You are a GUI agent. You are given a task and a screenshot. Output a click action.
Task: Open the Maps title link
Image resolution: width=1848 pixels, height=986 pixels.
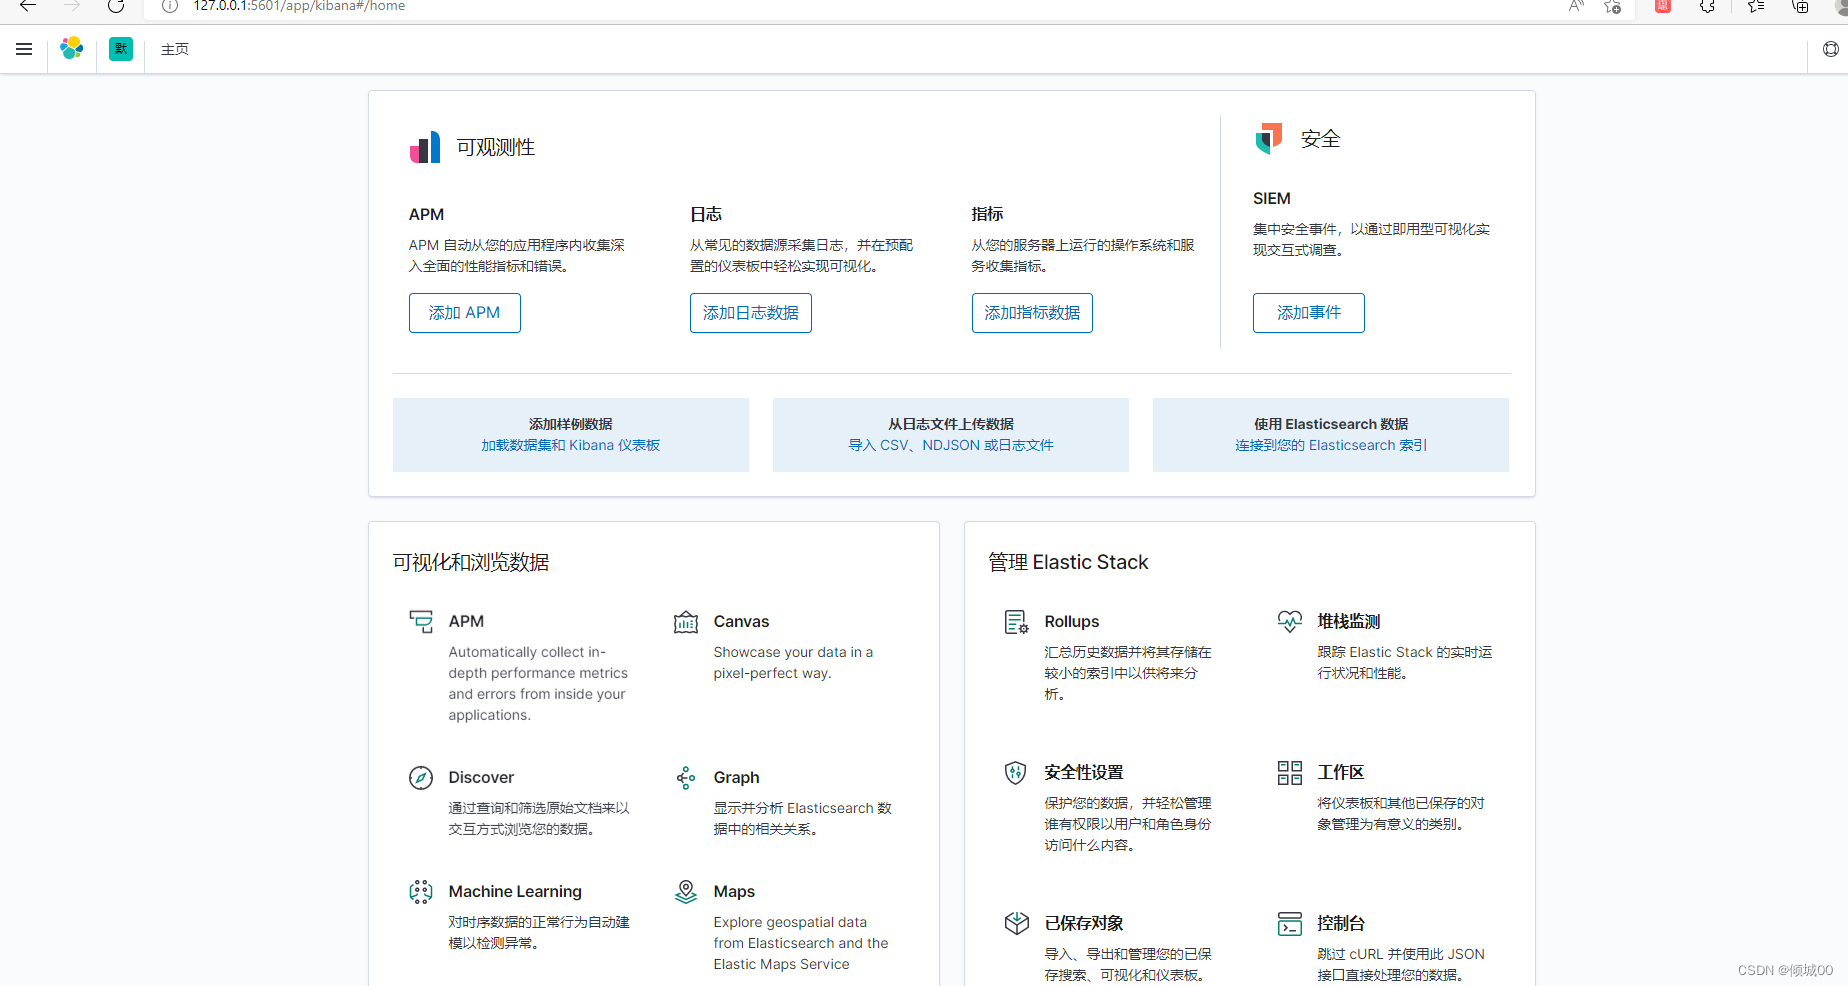[x=734, y=892]
